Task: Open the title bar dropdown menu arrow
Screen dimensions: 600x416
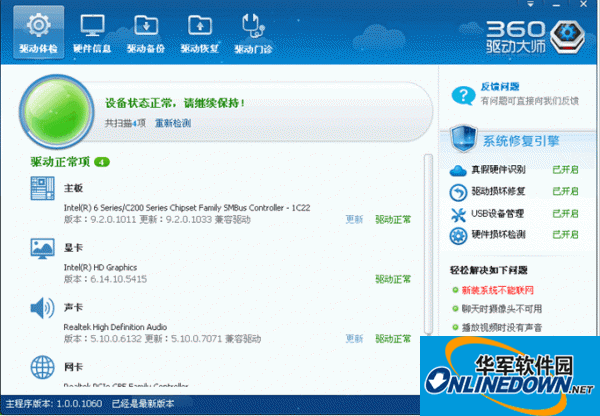Action: [530, 5]
